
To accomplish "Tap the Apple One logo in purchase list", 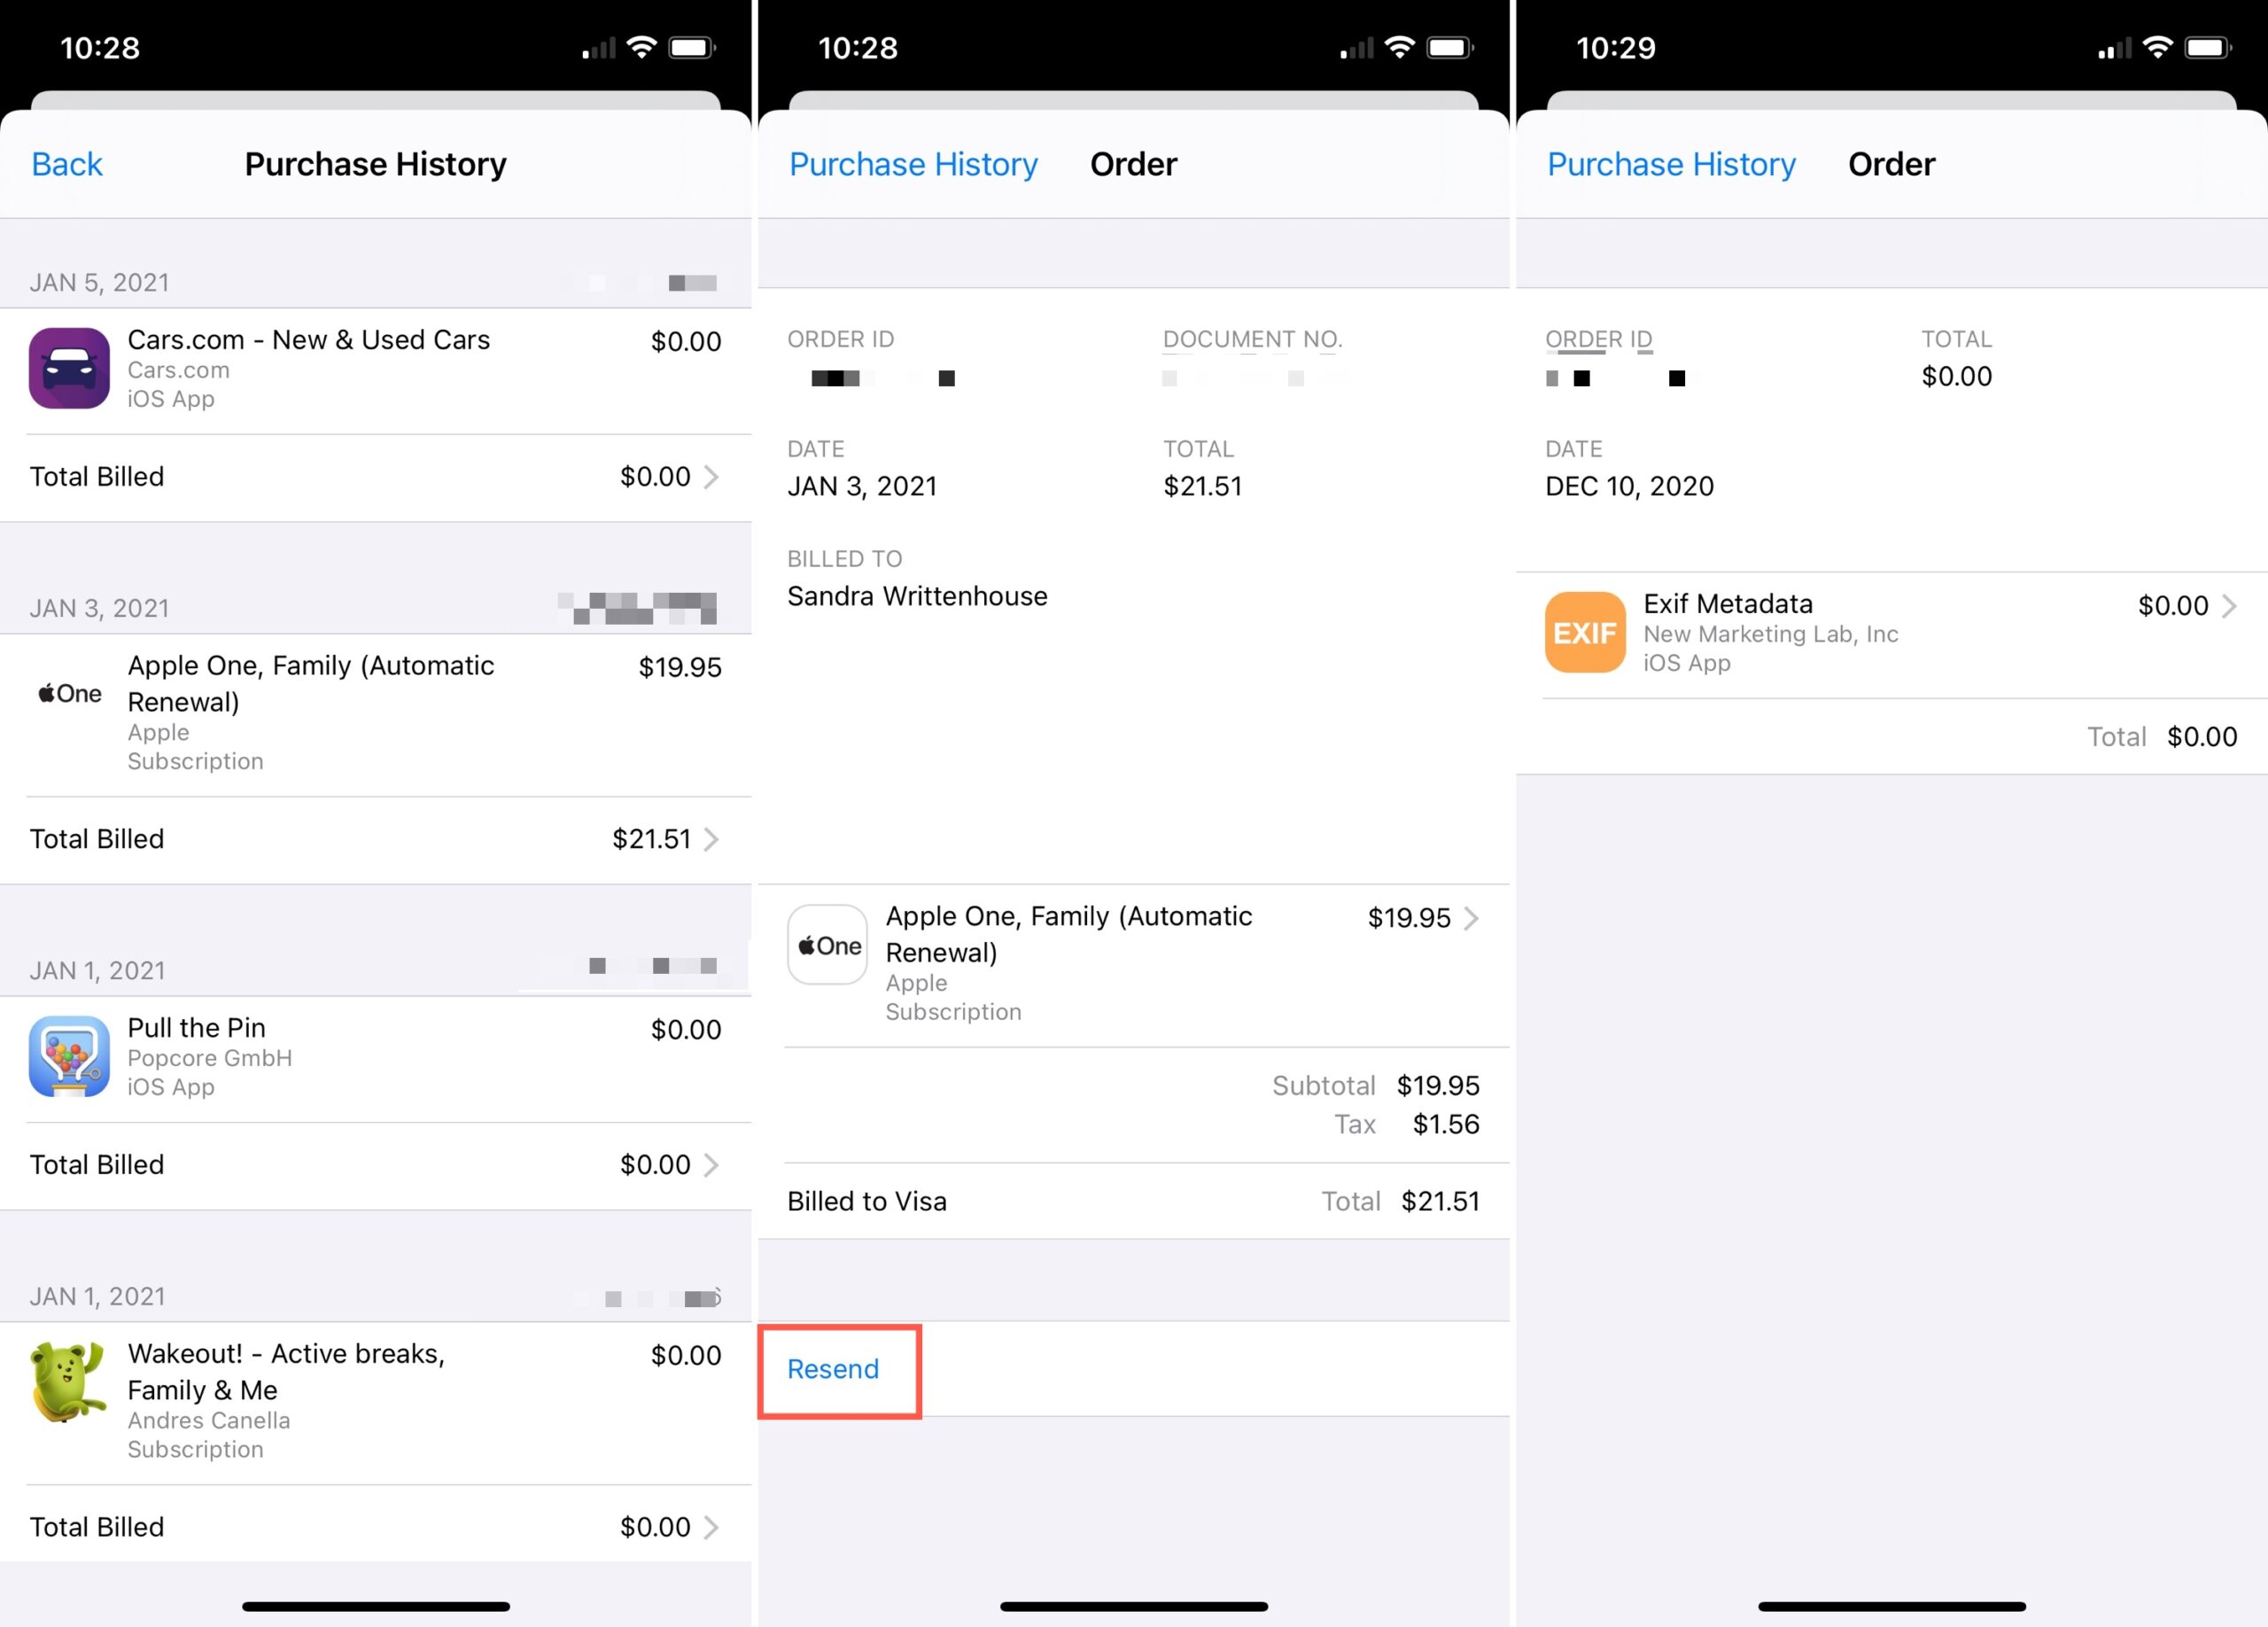I will click(69, 693).
